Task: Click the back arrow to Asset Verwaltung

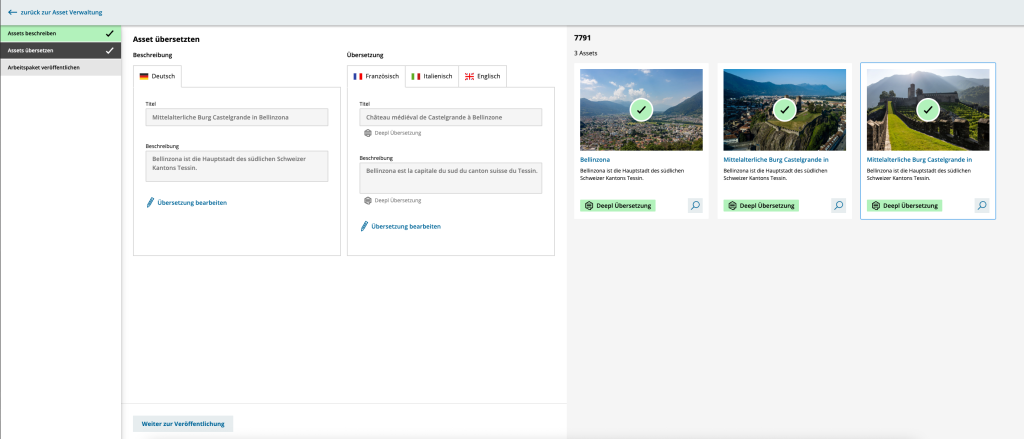Action: coord(12,12)
